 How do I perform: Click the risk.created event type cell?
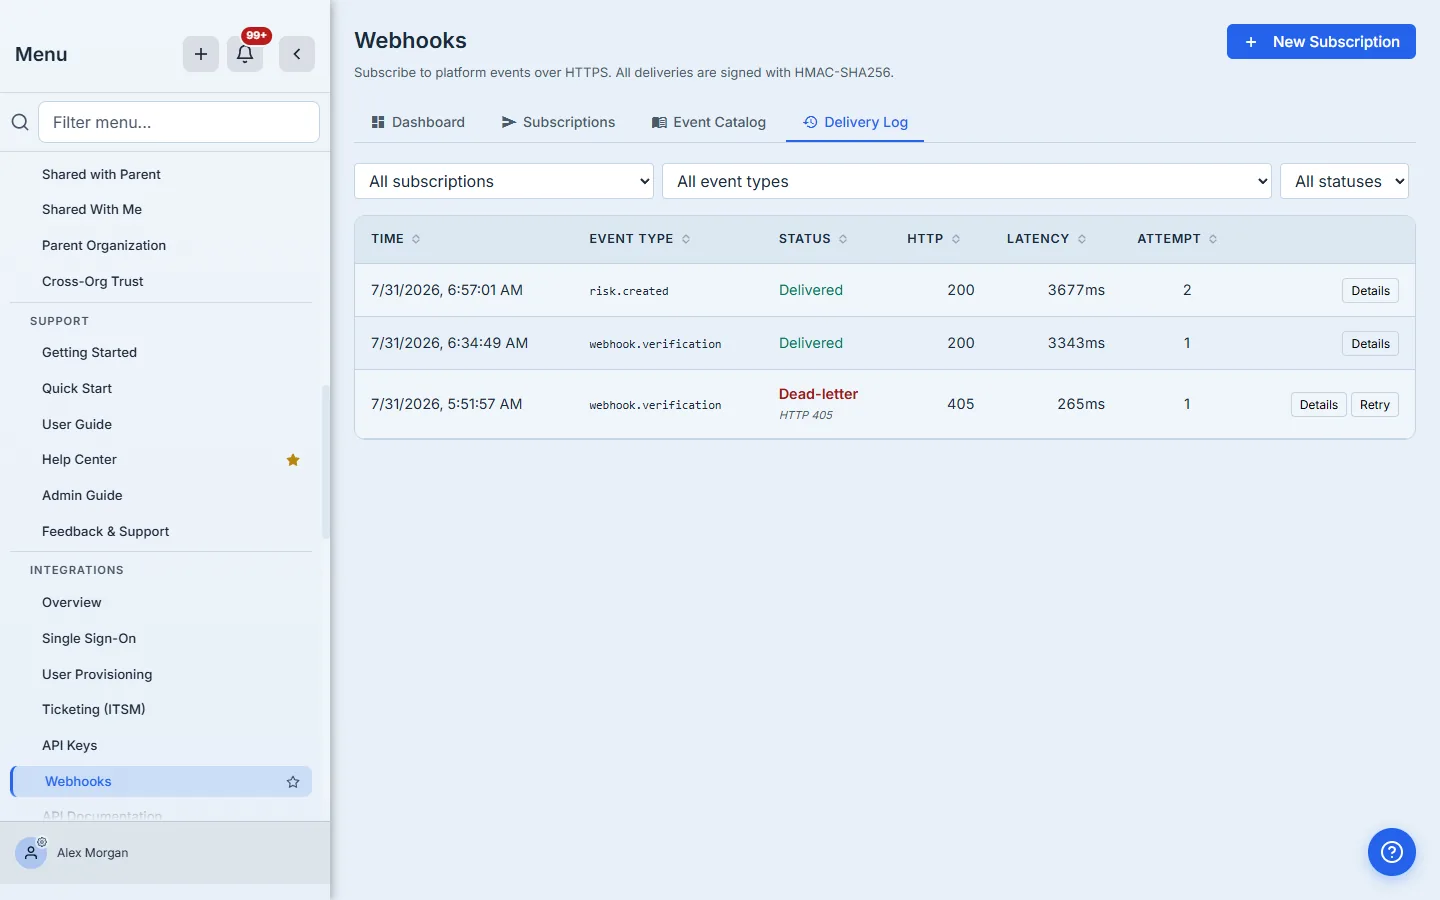click(x=629, y=291)
